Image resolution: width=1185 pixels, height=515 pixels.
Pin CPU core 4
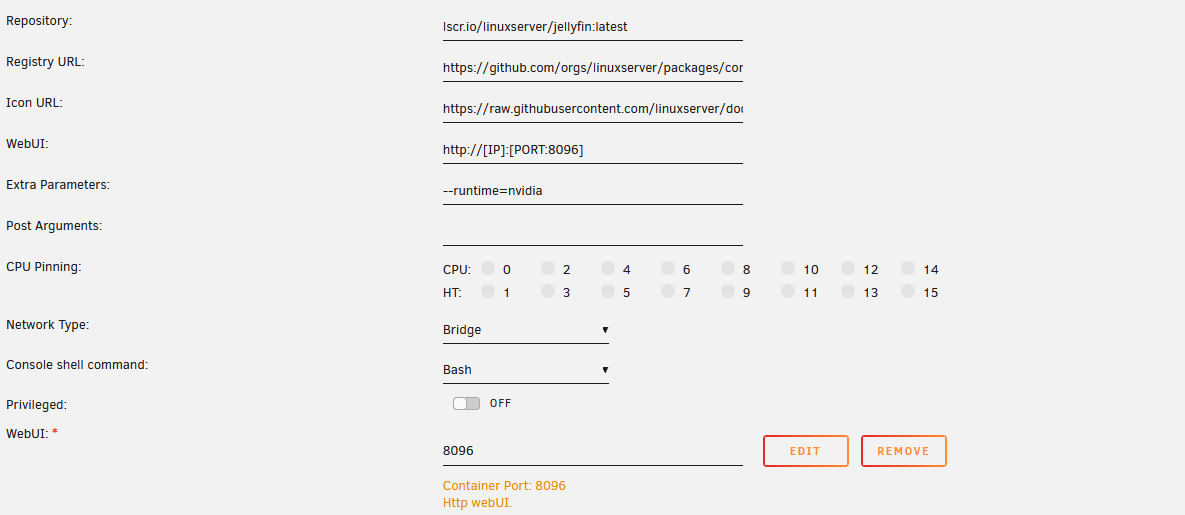pyautogui.click(x=608, y=268)
